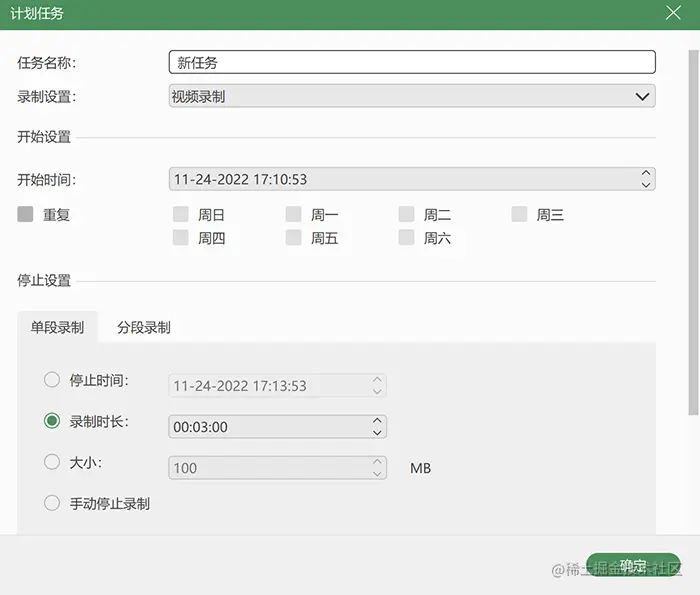This screenshot has height=595, width=700.
Task: Decrease the 开始时间 with down arrow
Action: 646,185
